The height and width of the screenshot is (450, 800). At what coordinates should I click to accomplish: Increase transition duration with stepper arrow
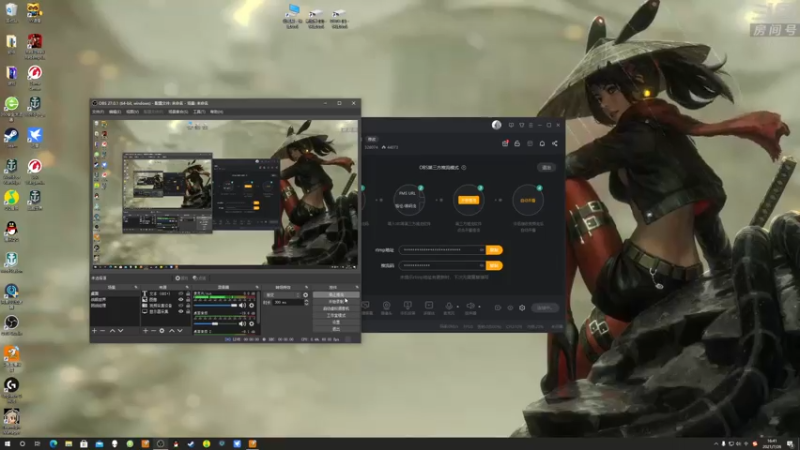click(x=306, y=301)
